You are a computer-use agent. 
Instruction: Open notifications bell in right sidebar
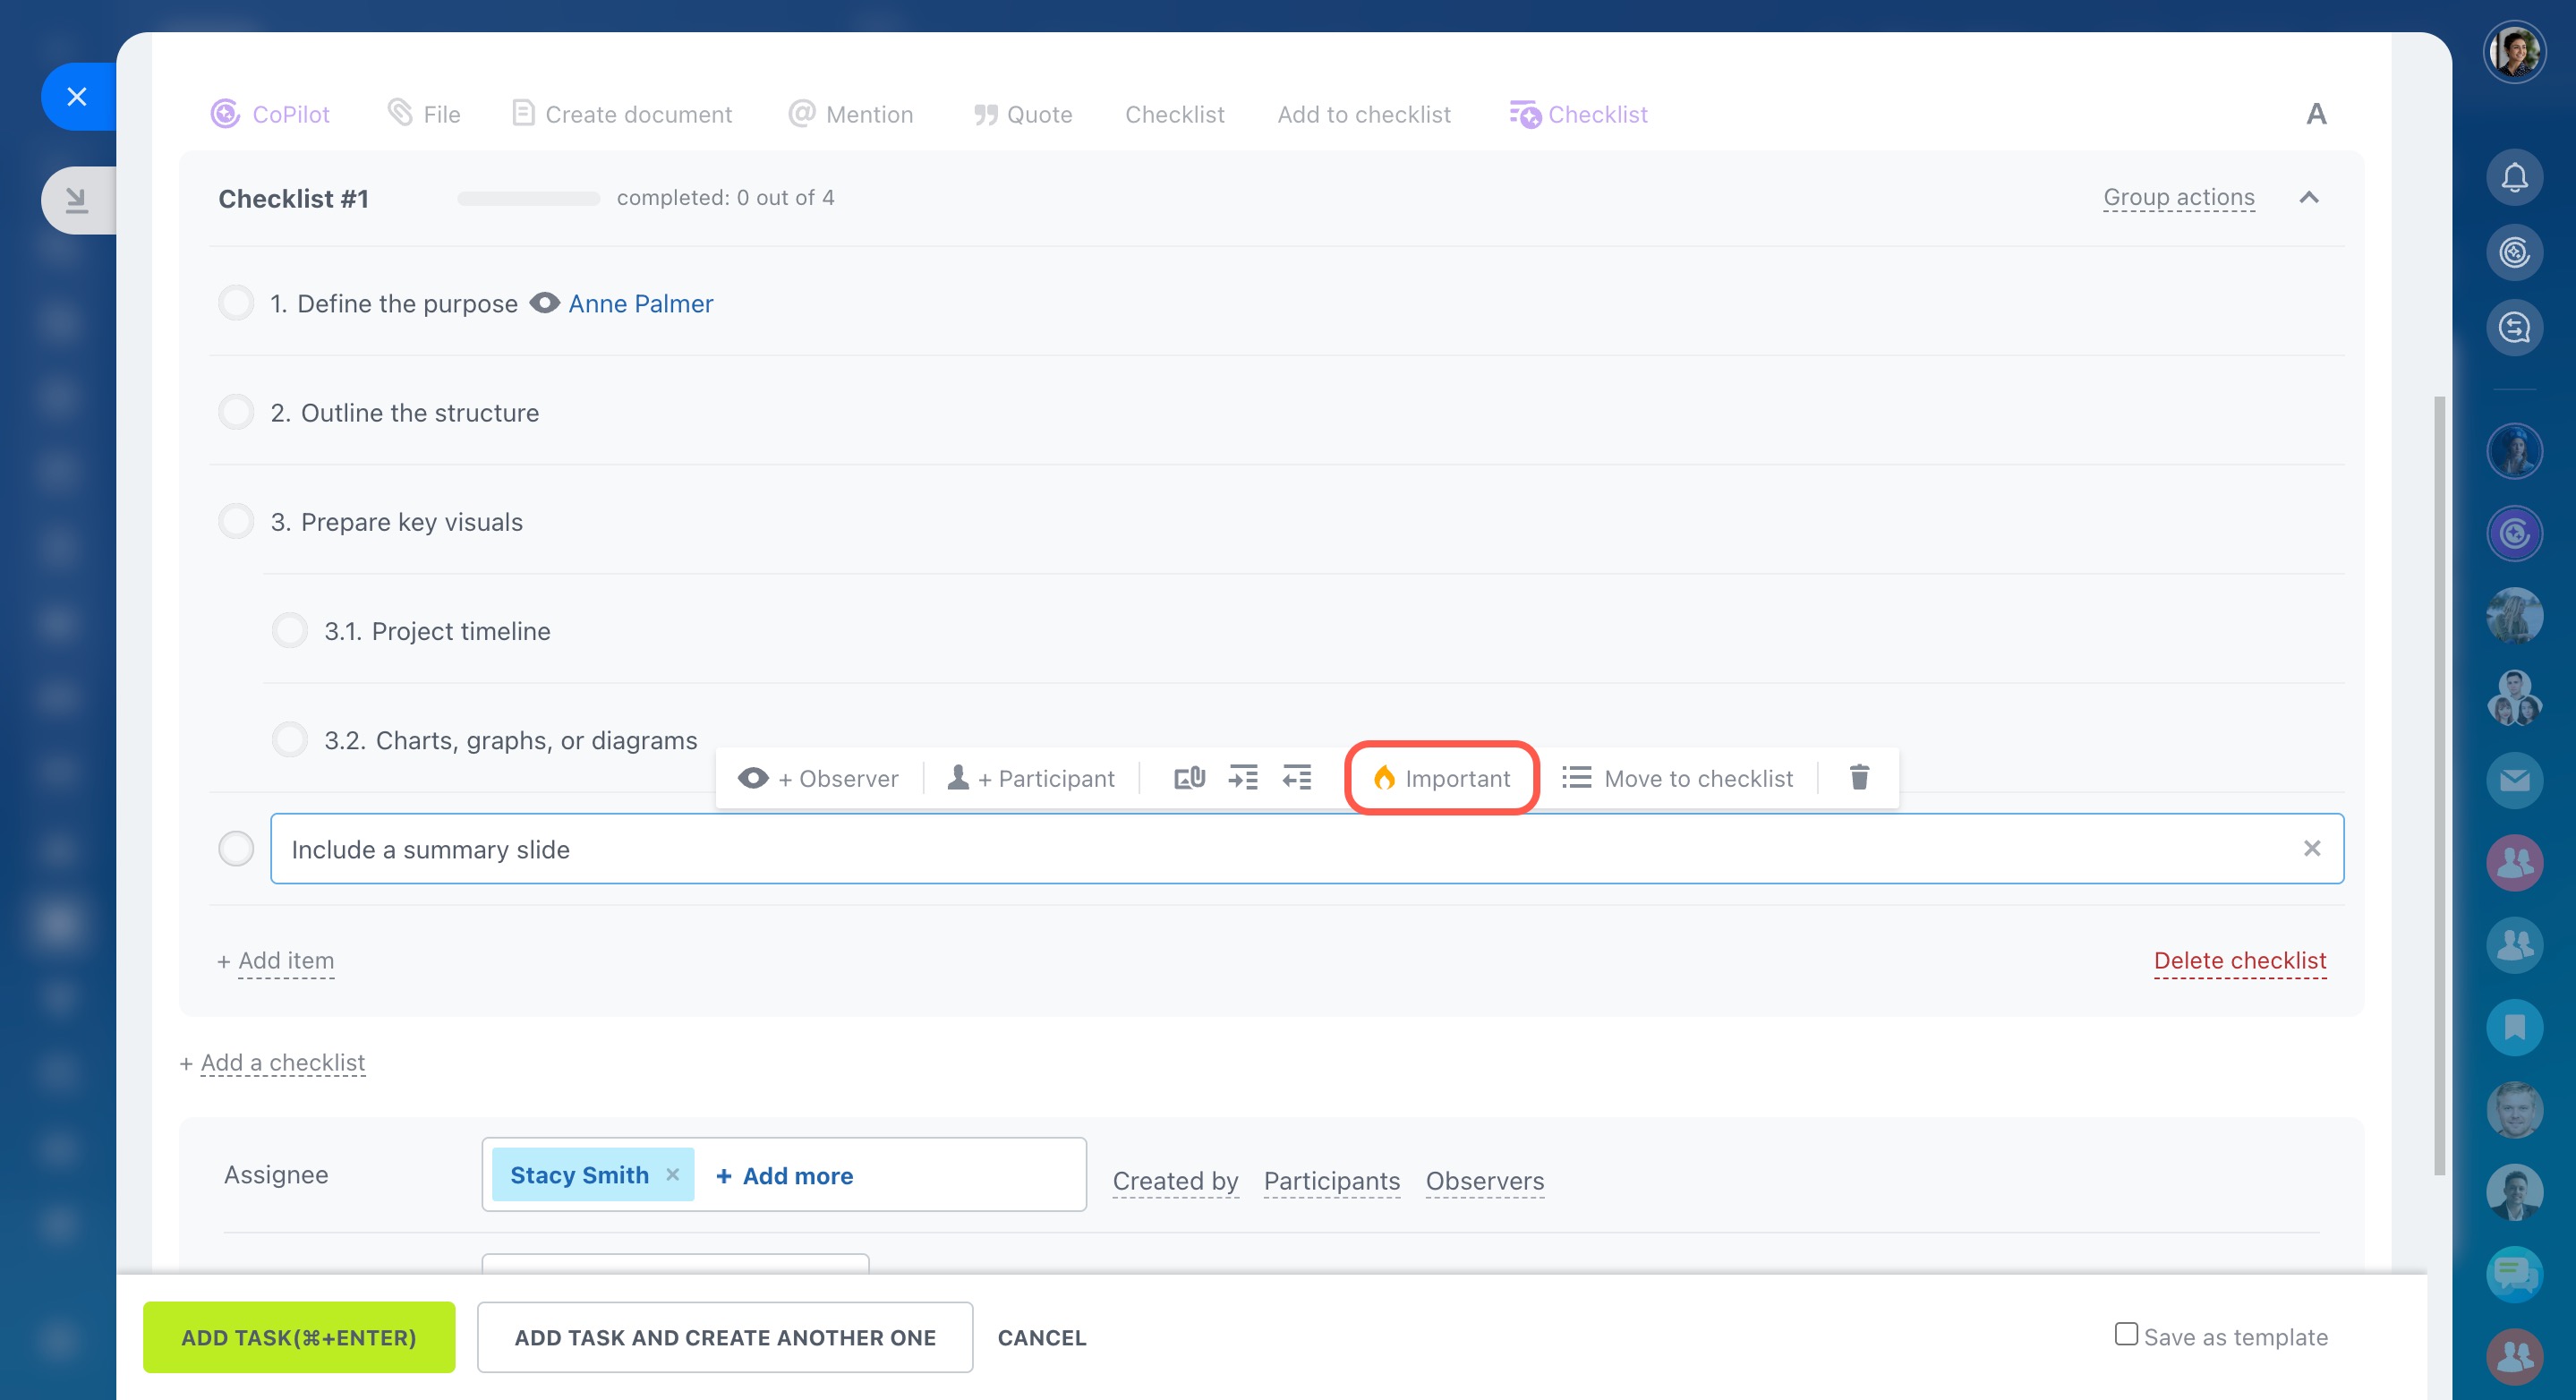2514,178
